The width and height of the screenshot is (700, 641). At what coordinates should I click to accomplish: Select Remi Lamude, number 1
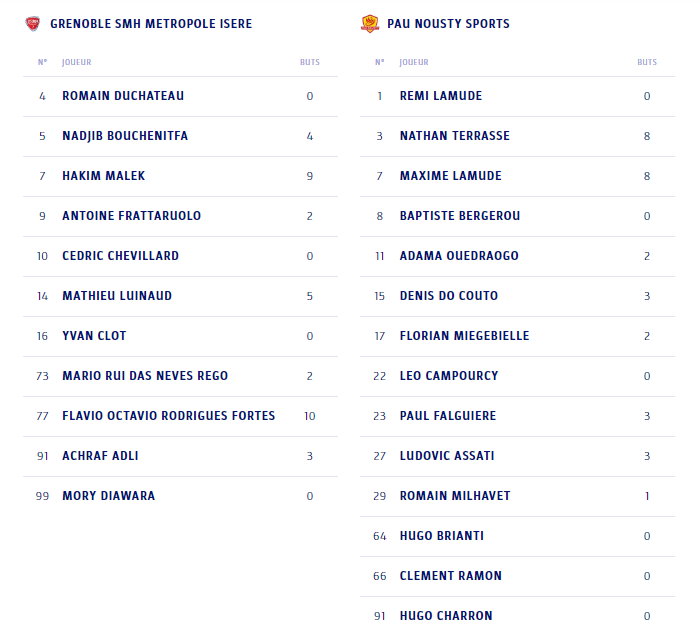coord(517,96)
